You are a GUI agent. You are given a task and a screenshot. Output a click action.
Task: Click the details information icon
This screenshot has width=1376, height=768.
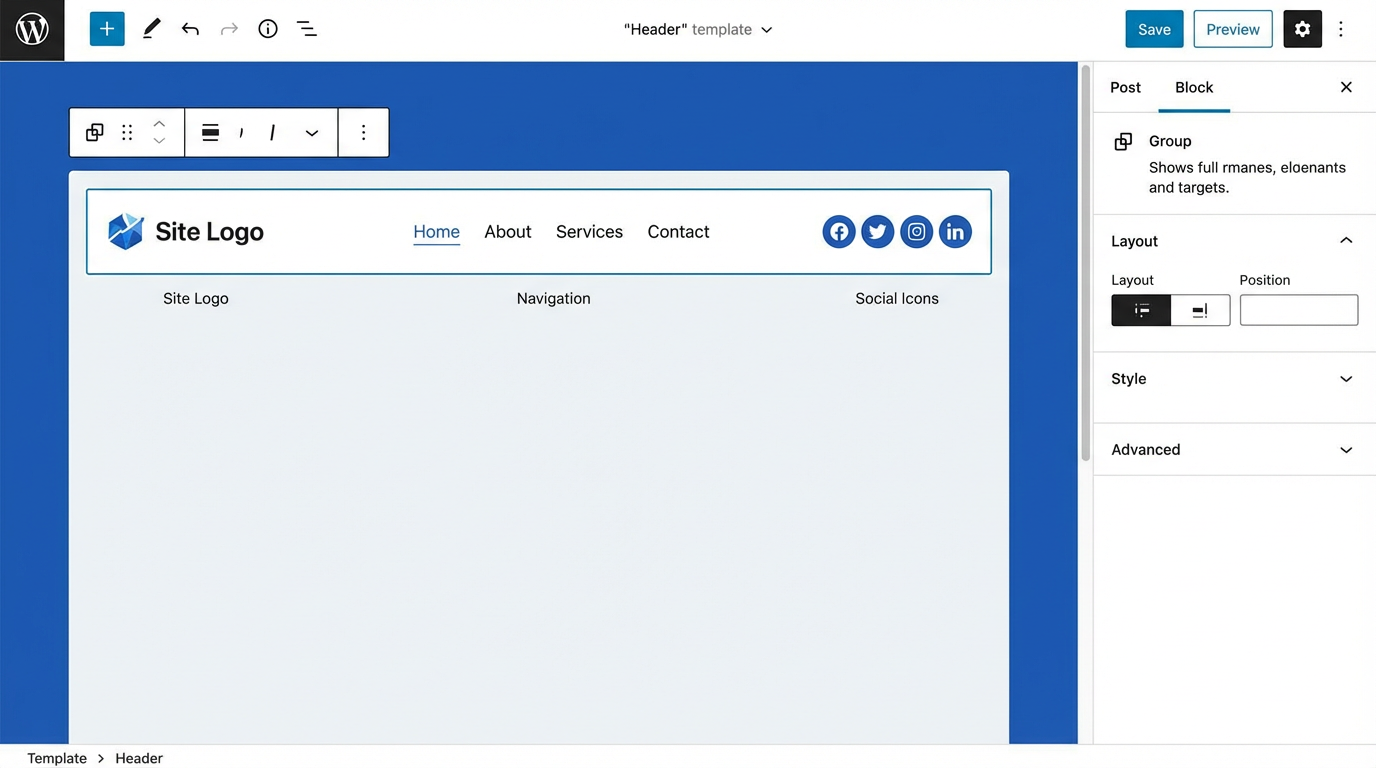(267, 28)
